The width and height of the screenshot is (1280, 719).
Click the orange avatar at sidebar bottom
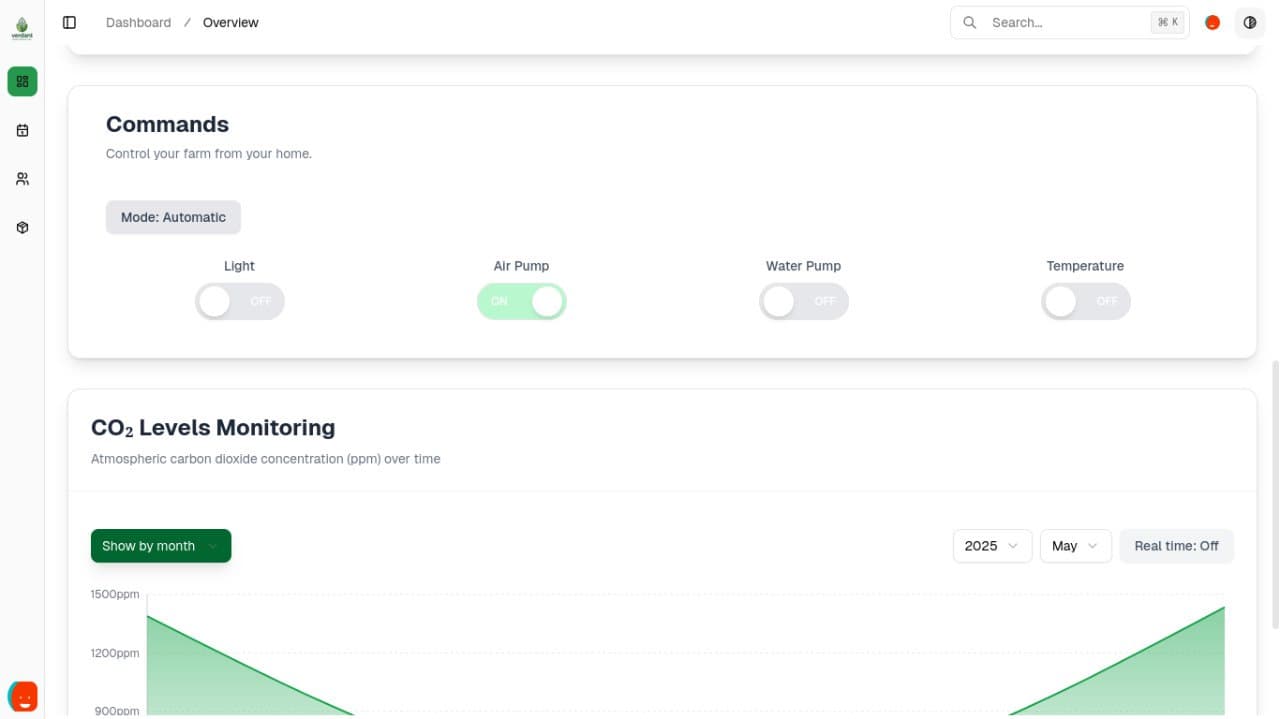pyautogui.click(x=22, y=695)
